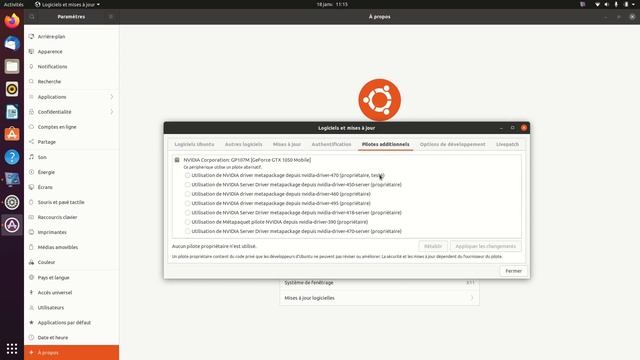Open the system status menu
Viewport: 640px width, 360px height.
coord(615,4)
